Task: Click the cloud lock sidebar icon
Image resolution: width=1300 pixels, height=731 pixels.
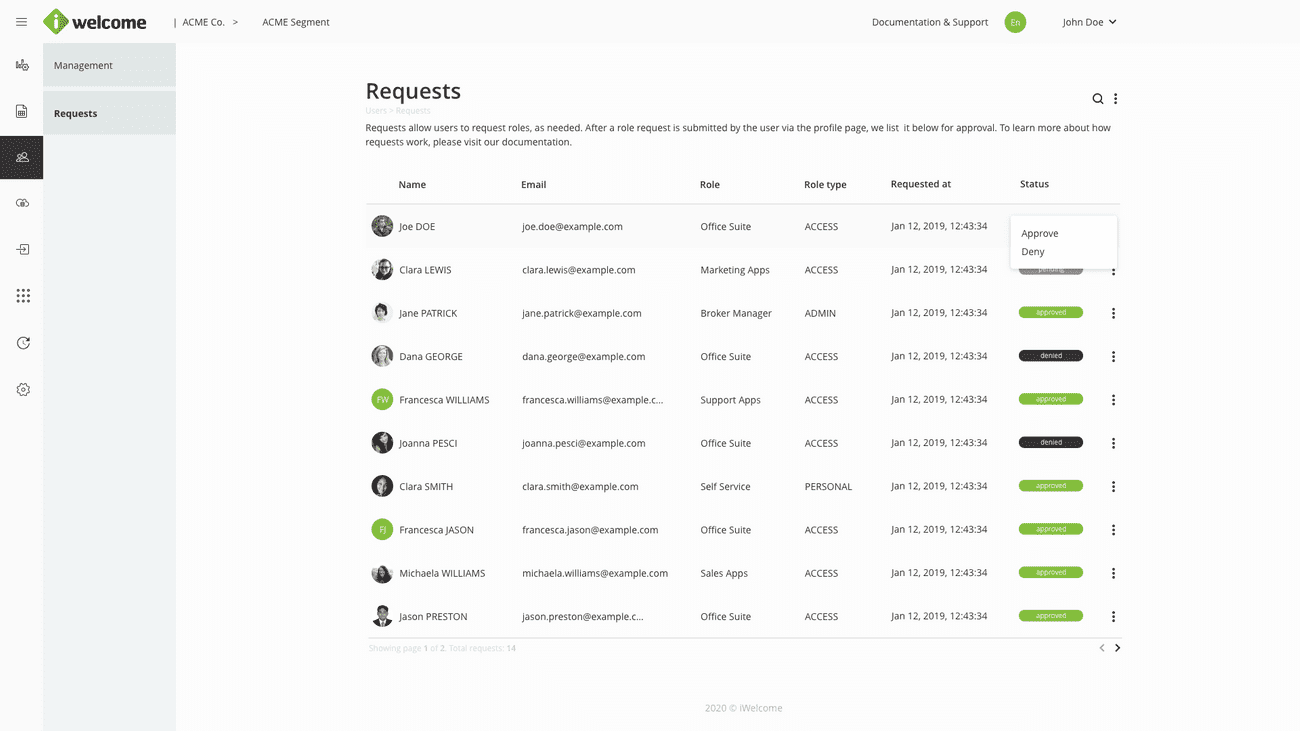Action: 23,203
